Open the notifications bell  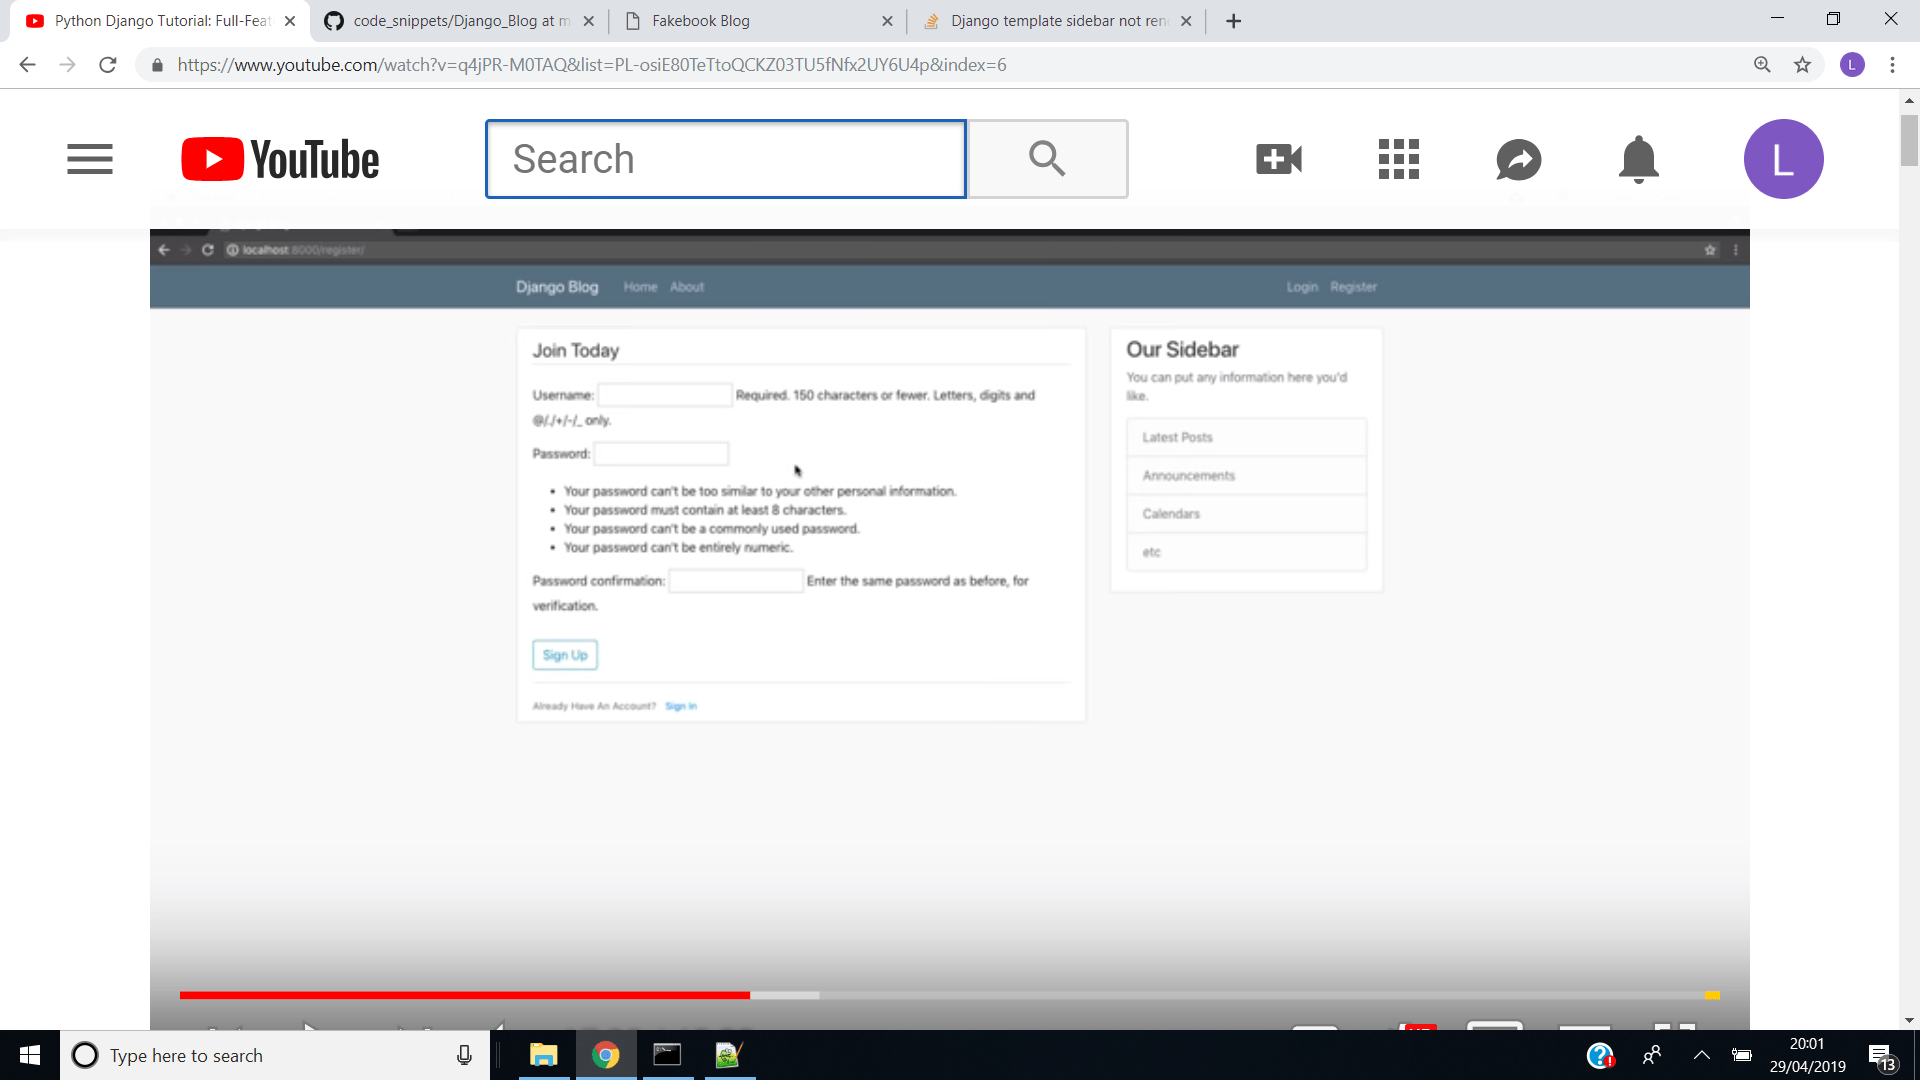(1637, 158)
